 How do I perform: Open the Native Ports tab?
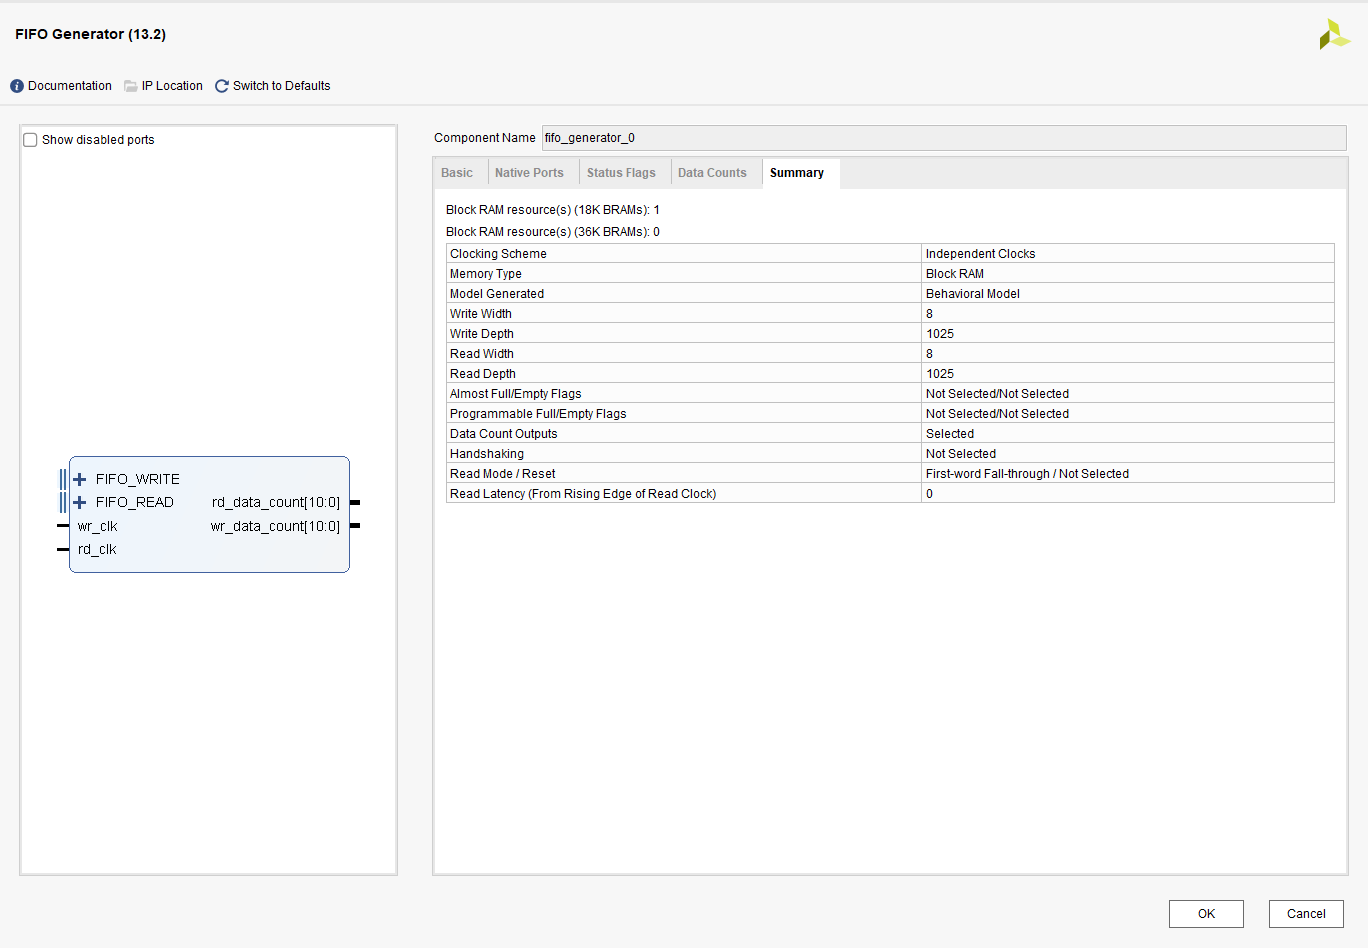click(529, 173)
